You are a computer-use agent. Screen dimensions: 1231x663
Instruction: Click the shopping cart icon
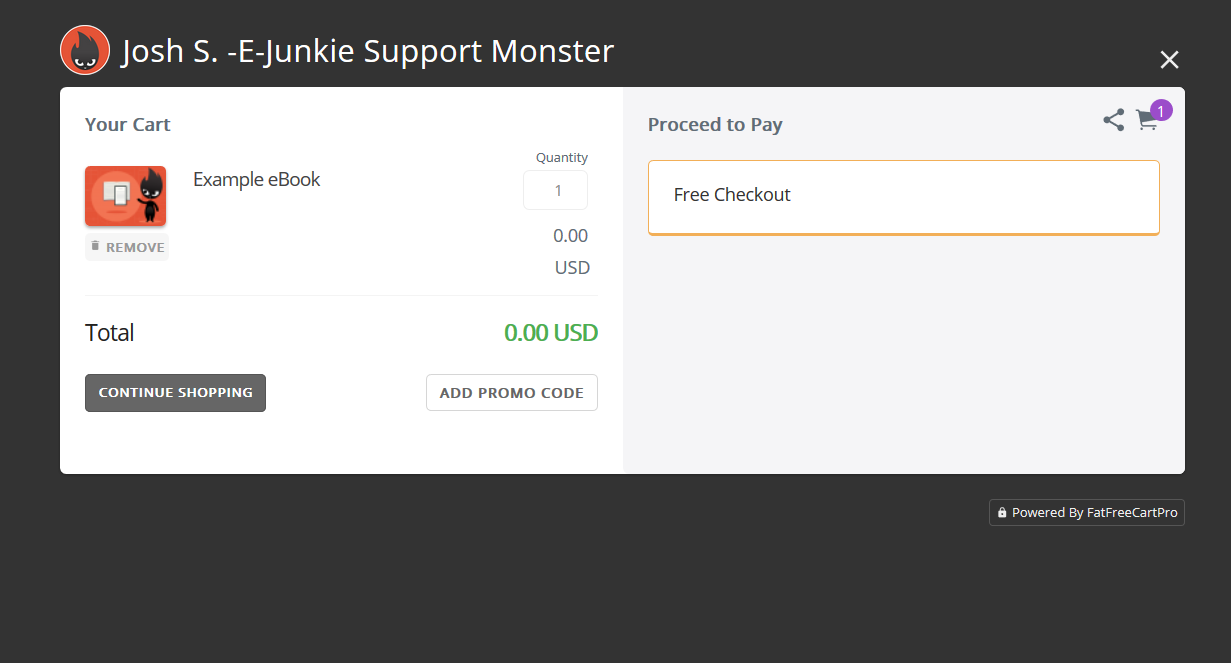click(1146, 121)
